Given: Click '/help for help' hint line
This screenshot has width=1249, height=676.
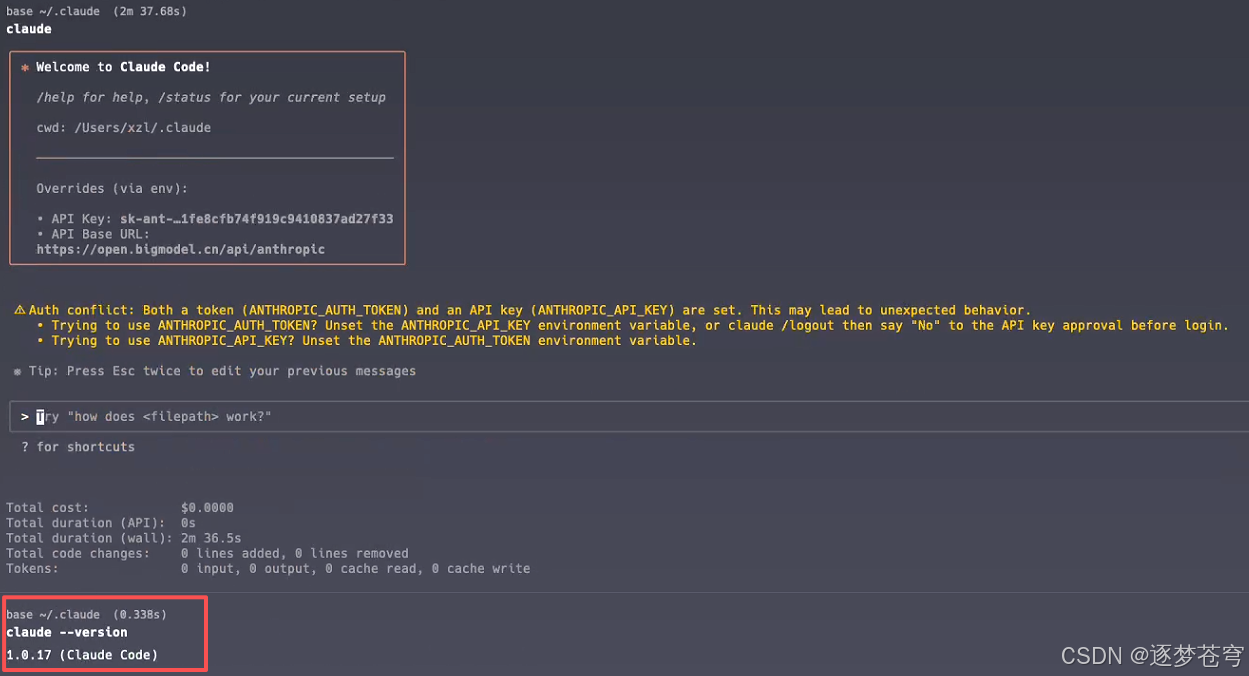Looking at the screenshot, I should click(x=211, y=97).
